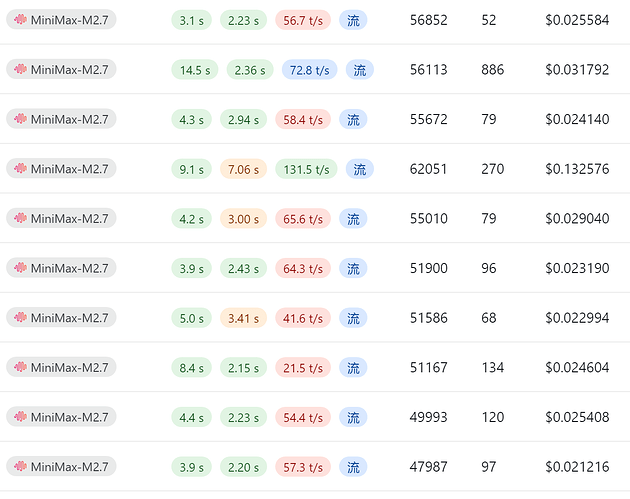Click the cost value $0.132576

[x=577, y=169]
